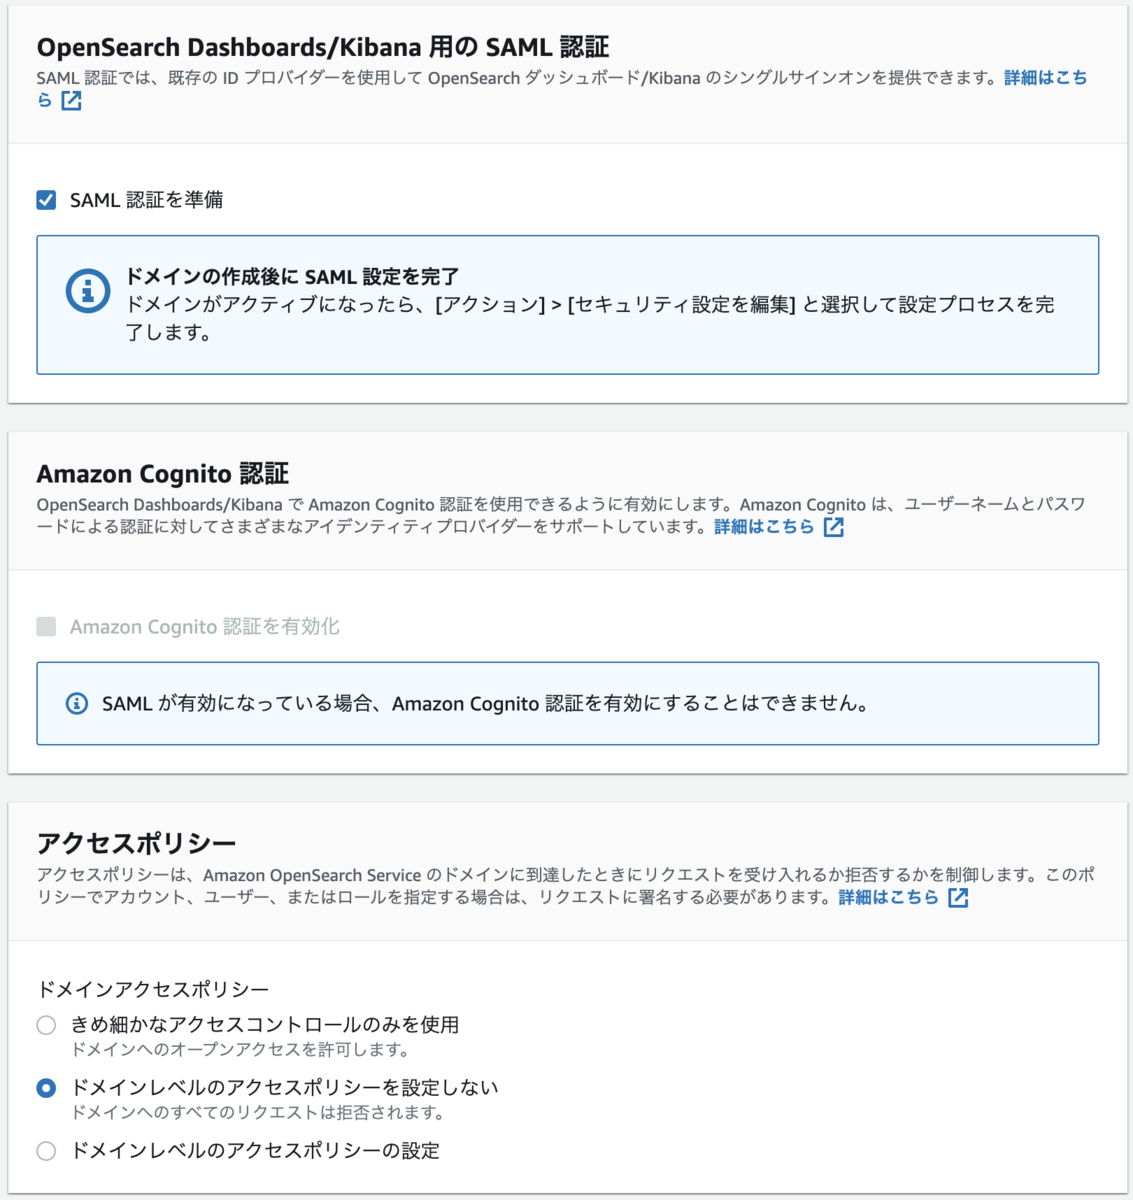
Task: Click the external link icon beside Cognito 詳細はこちら
Action: (x=833, y=527)
